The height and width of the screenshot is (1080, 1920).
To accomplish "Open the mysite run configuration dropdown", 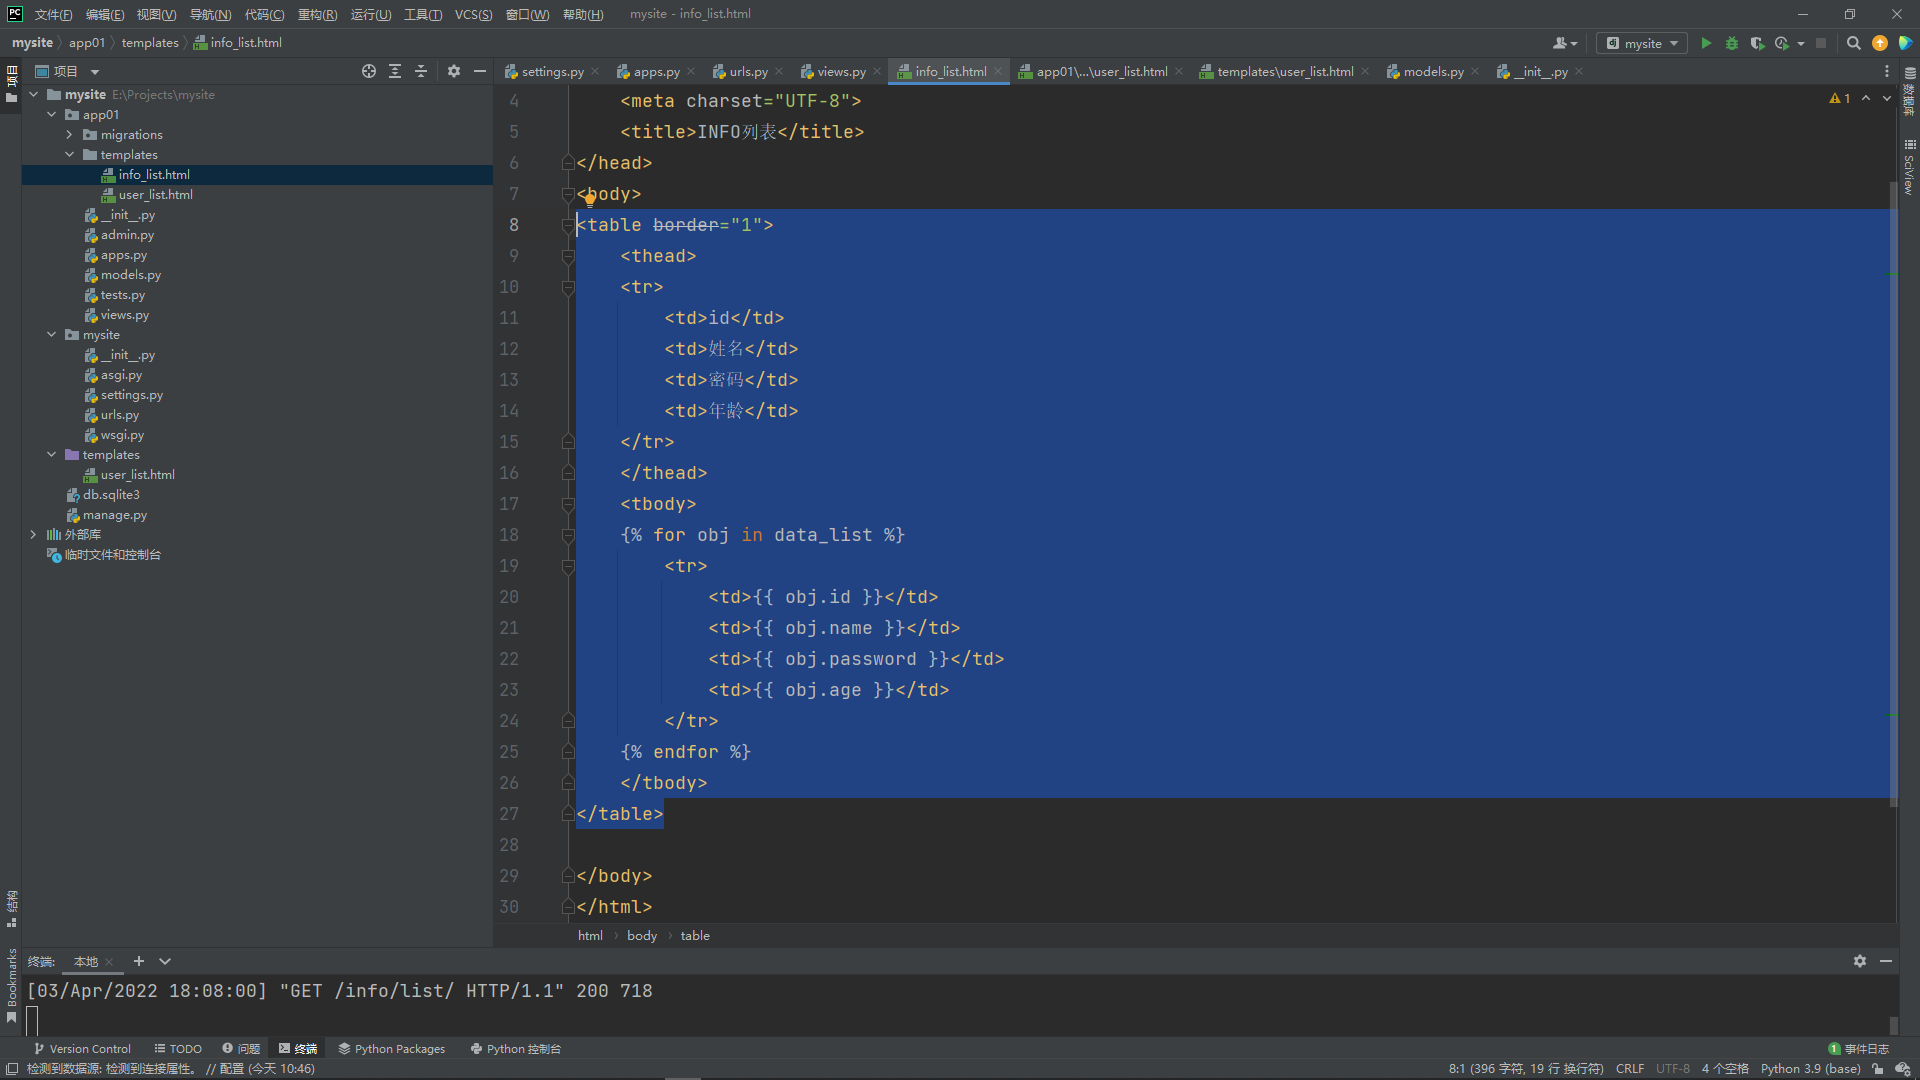I will [x=1642, y=43].
